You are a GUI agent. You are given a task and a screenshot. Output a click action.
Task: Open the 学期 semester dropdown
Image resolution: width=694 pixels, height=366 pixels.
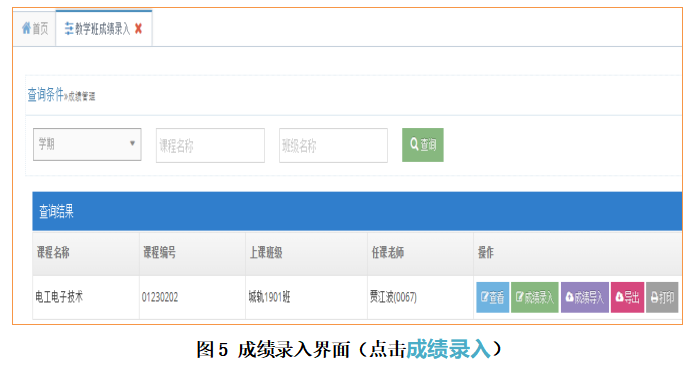point(87,144)
